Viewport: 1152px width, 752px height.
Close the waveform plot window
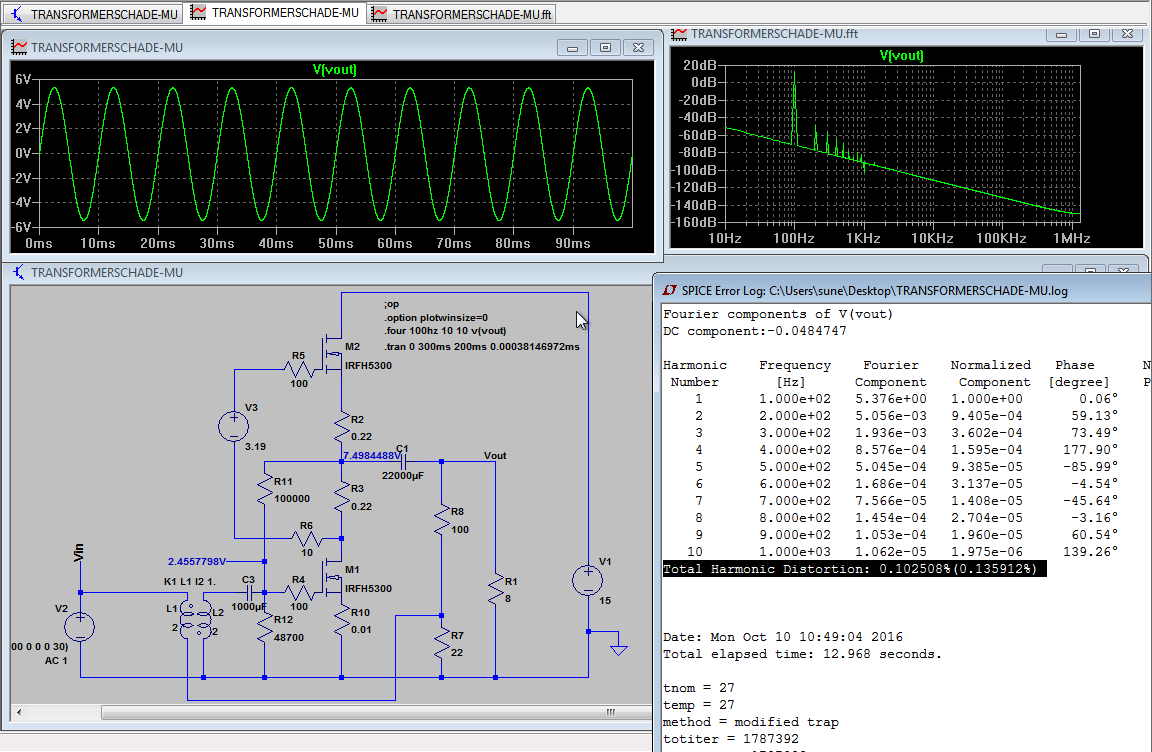(638, 48)
